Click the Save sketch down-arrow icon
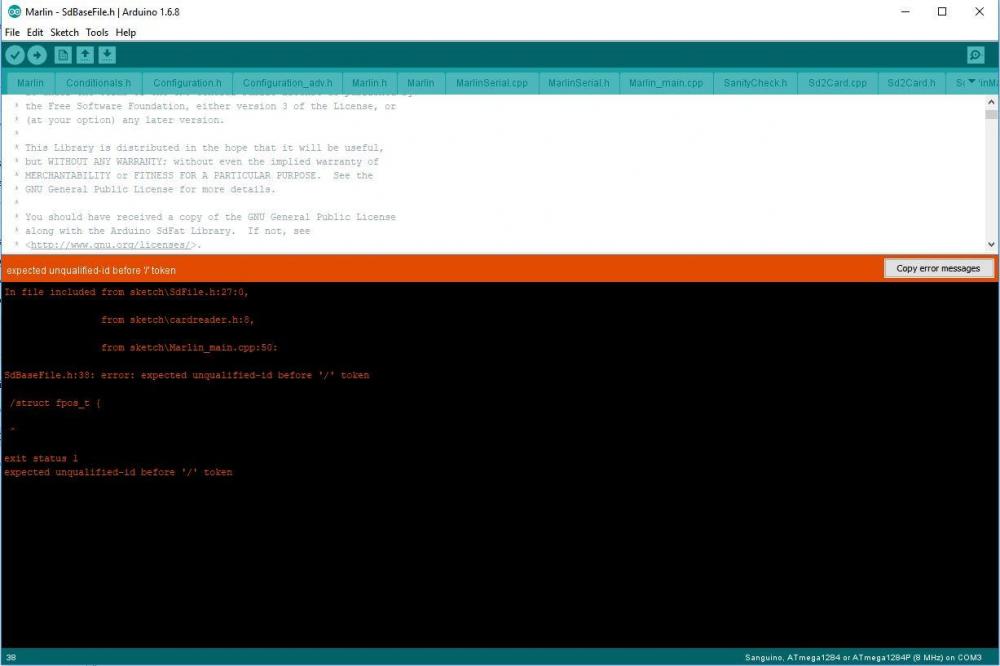 pyautogui.click(x=107, y=56)
